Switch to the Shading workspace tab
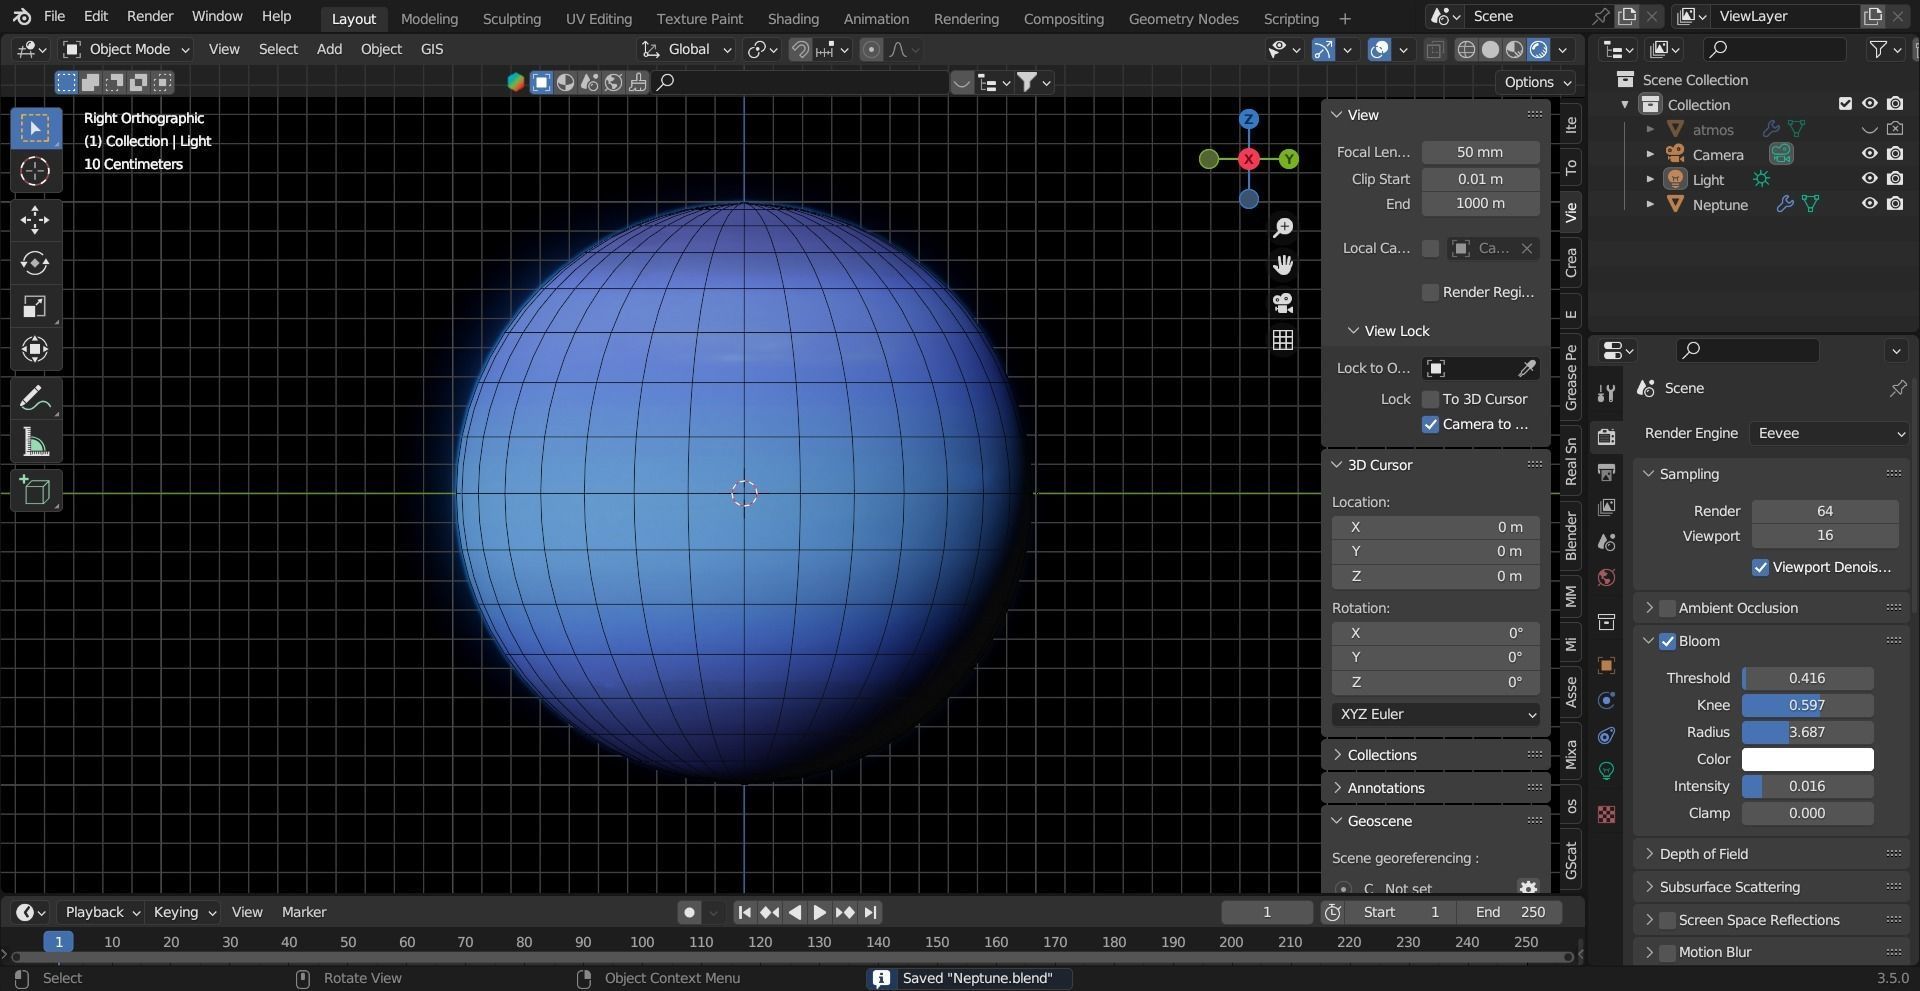This screenshot has width=1920, height=991. pyautogui.click(x=792, y=18)
